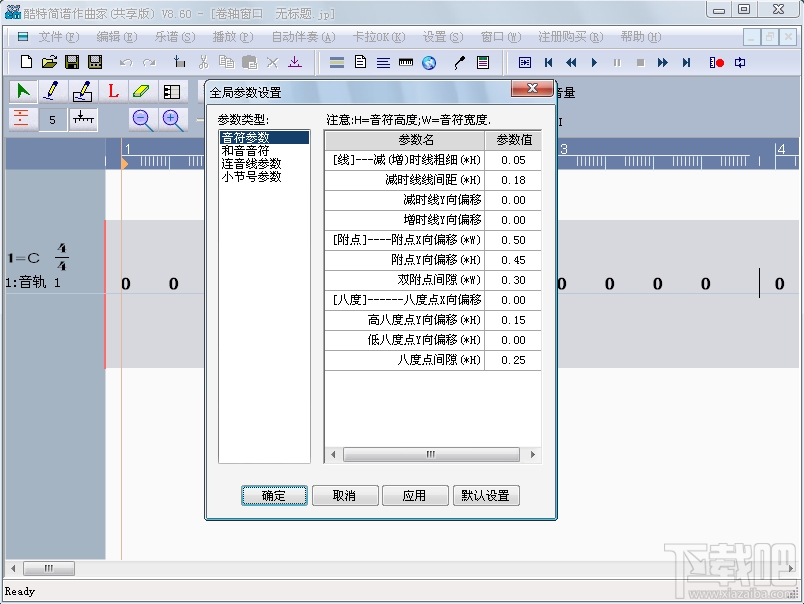The width and height of the screenshot is (804, 604).
Task: Restore defaults via the 默认设置 button
Action: point(486,495)
